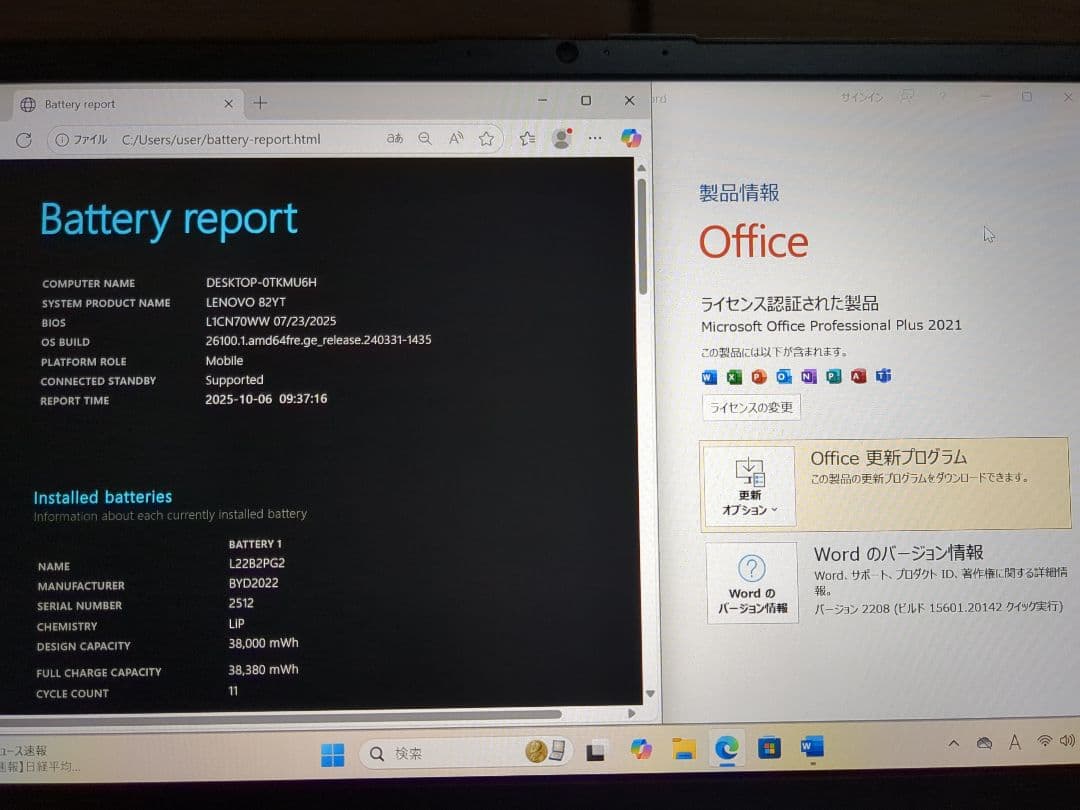
Task: Click the favorites star in the address bar
Action: 488,139
